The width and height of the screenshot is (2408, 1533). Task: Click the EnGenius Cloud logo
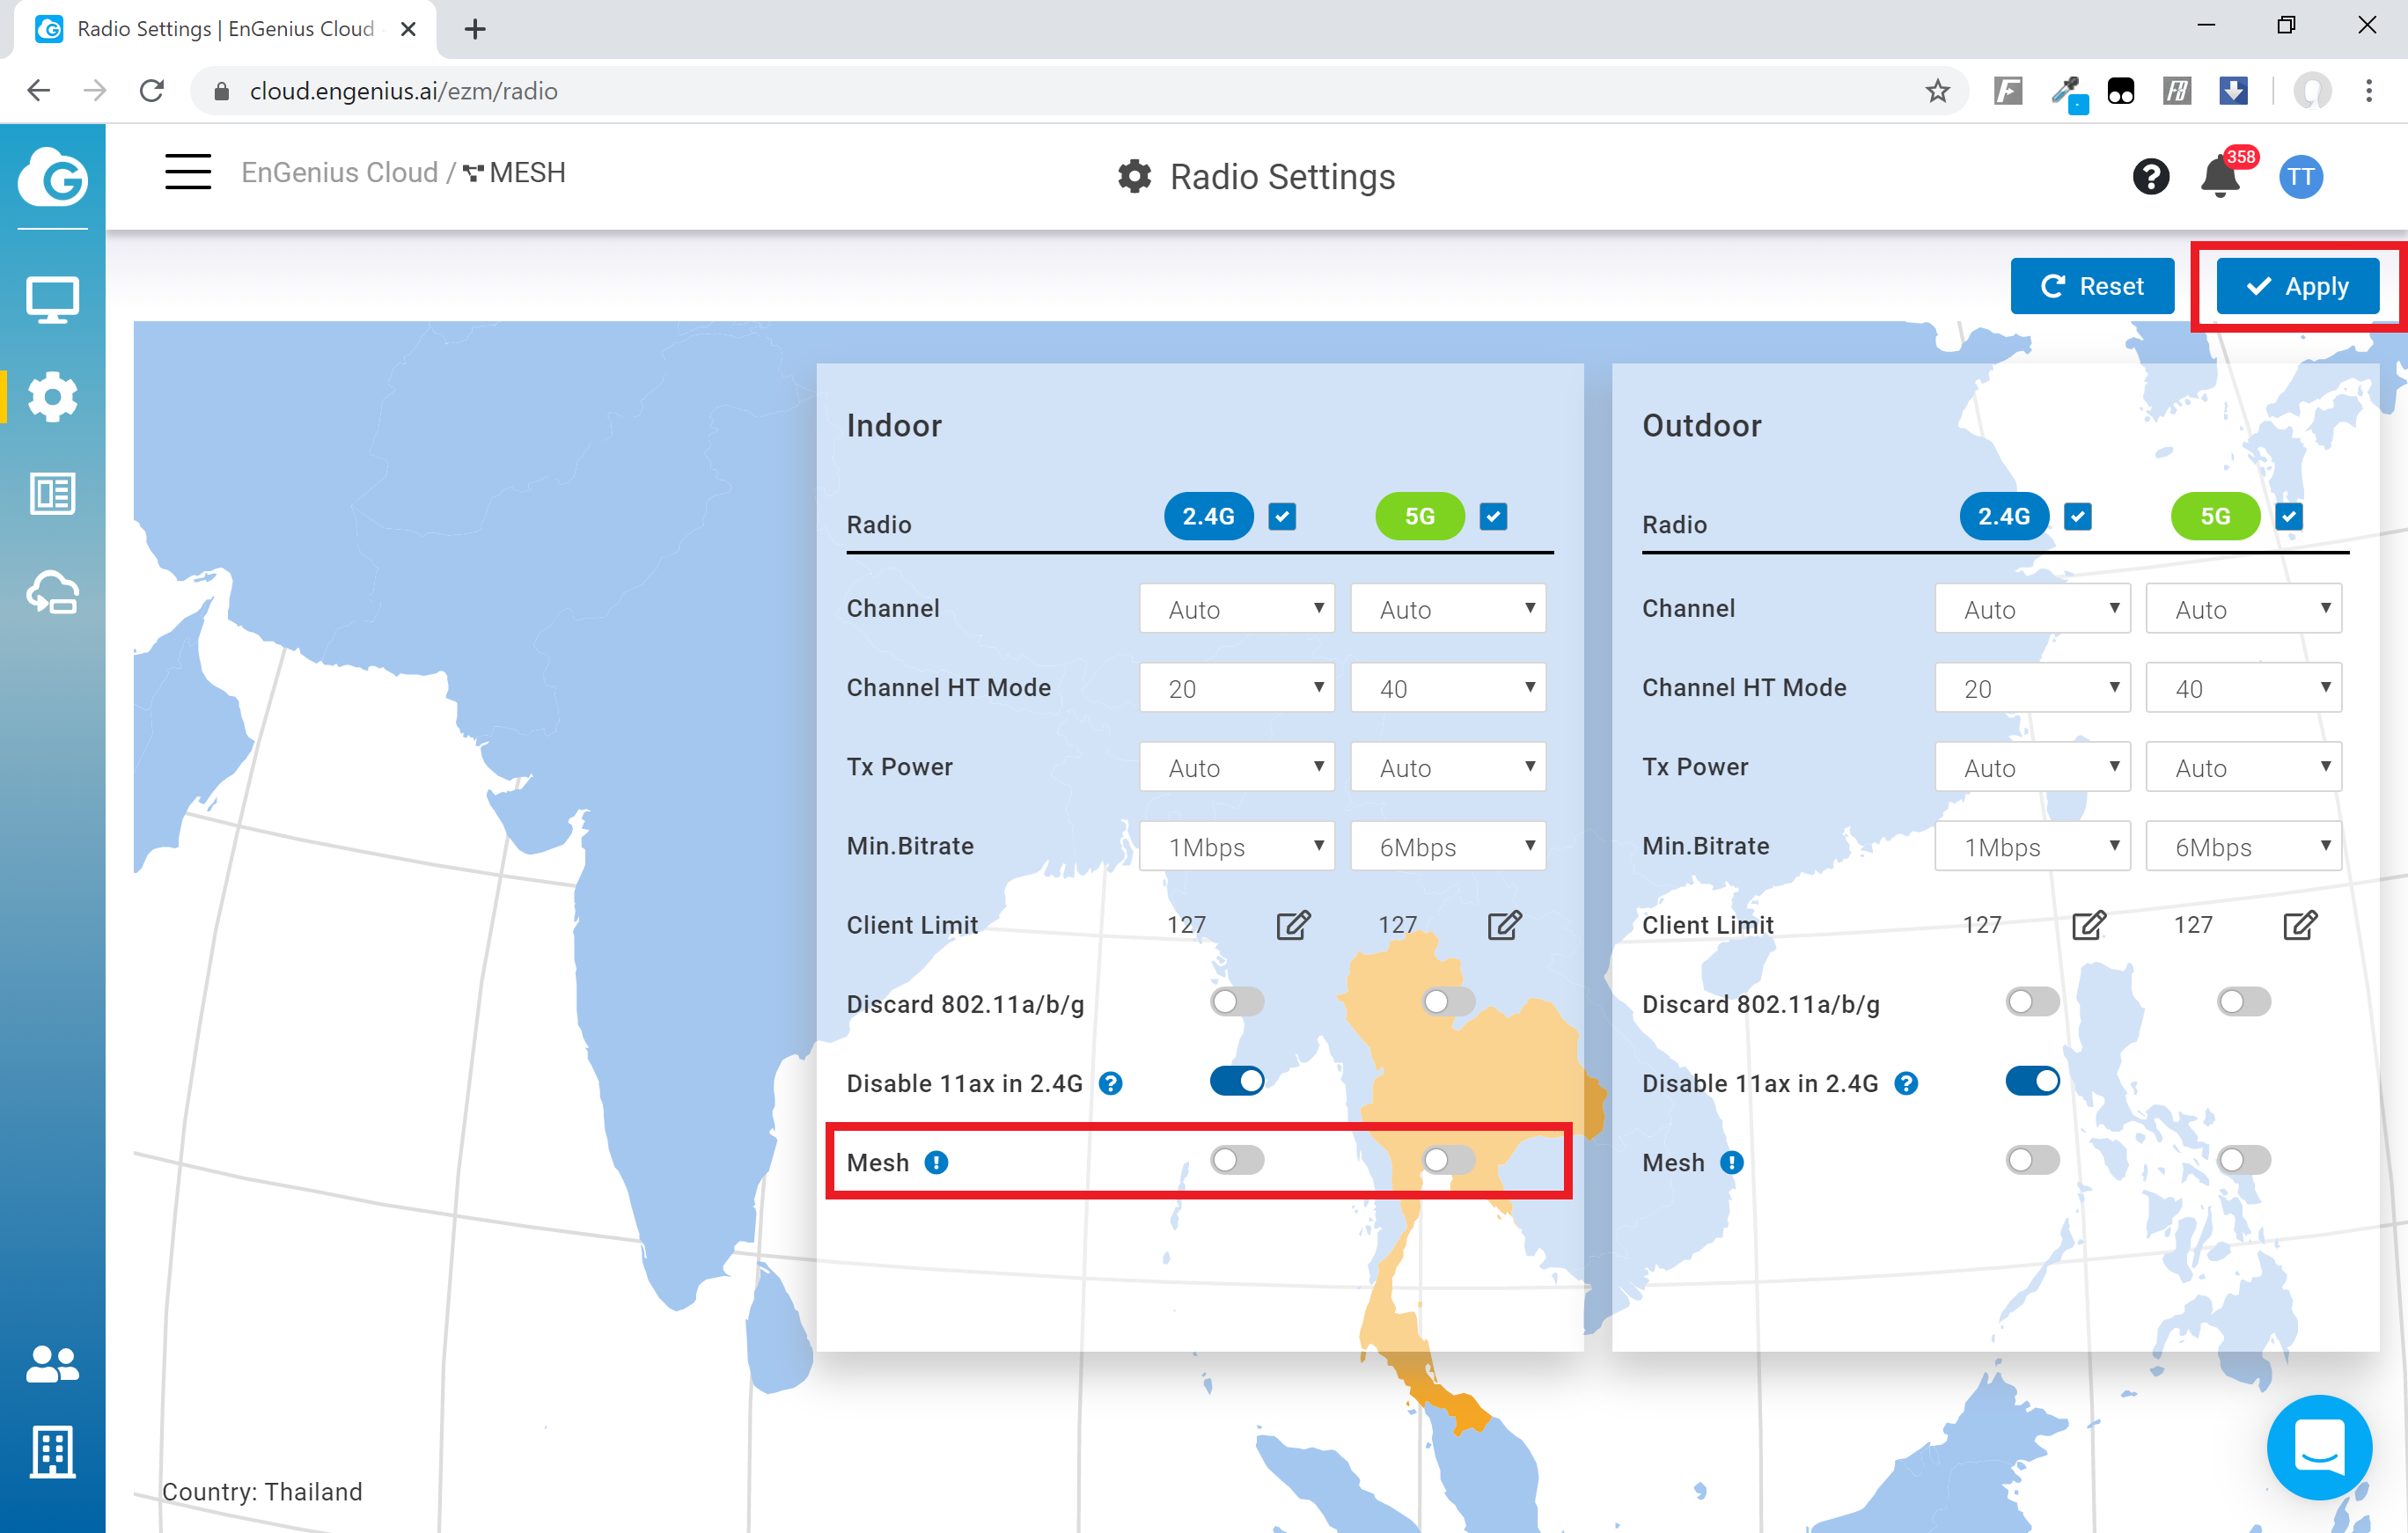click(x=52, y=177)
